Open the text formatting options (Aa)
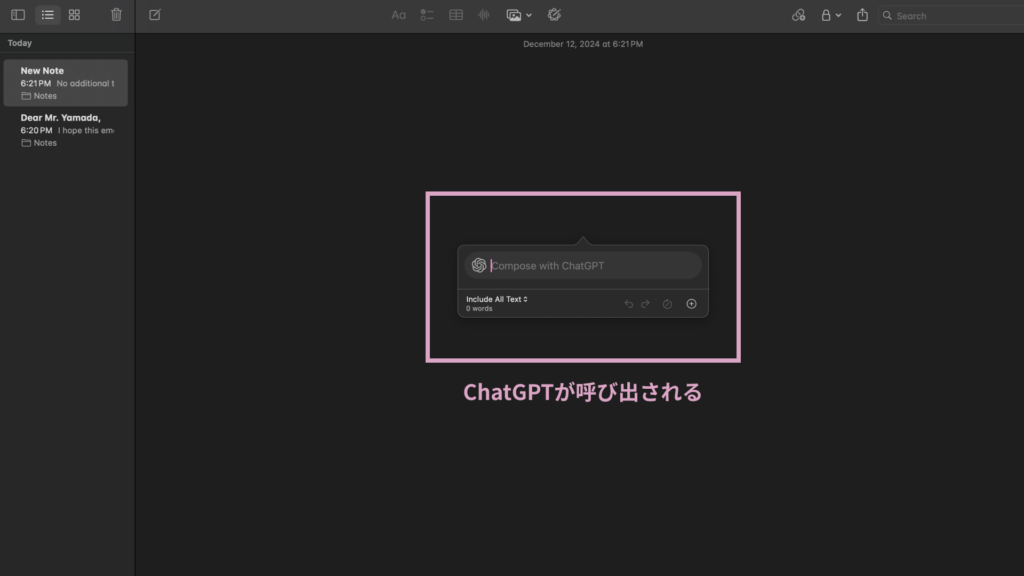 (399, 15)
